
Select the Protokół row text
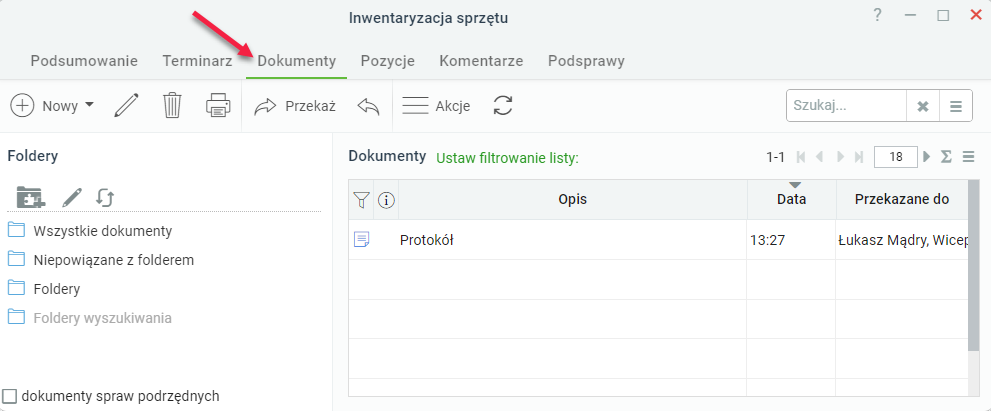[x=427, y=240]
